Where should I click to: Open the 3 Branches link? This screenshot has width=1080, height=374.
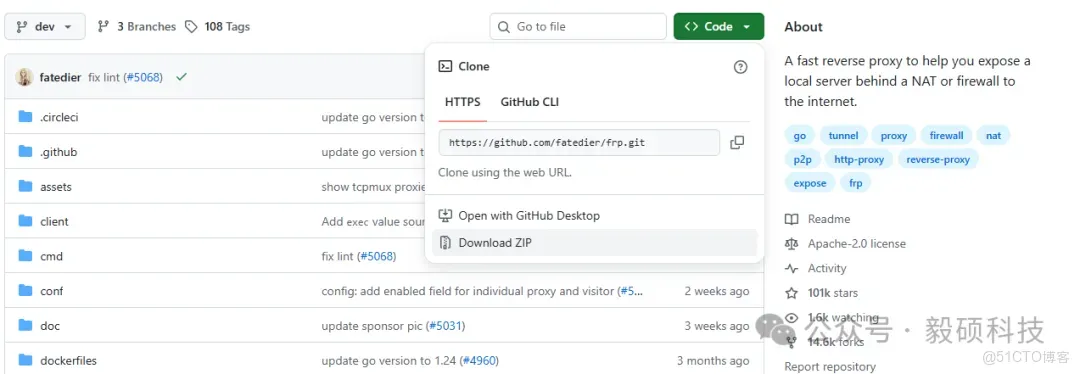(137, 27)
